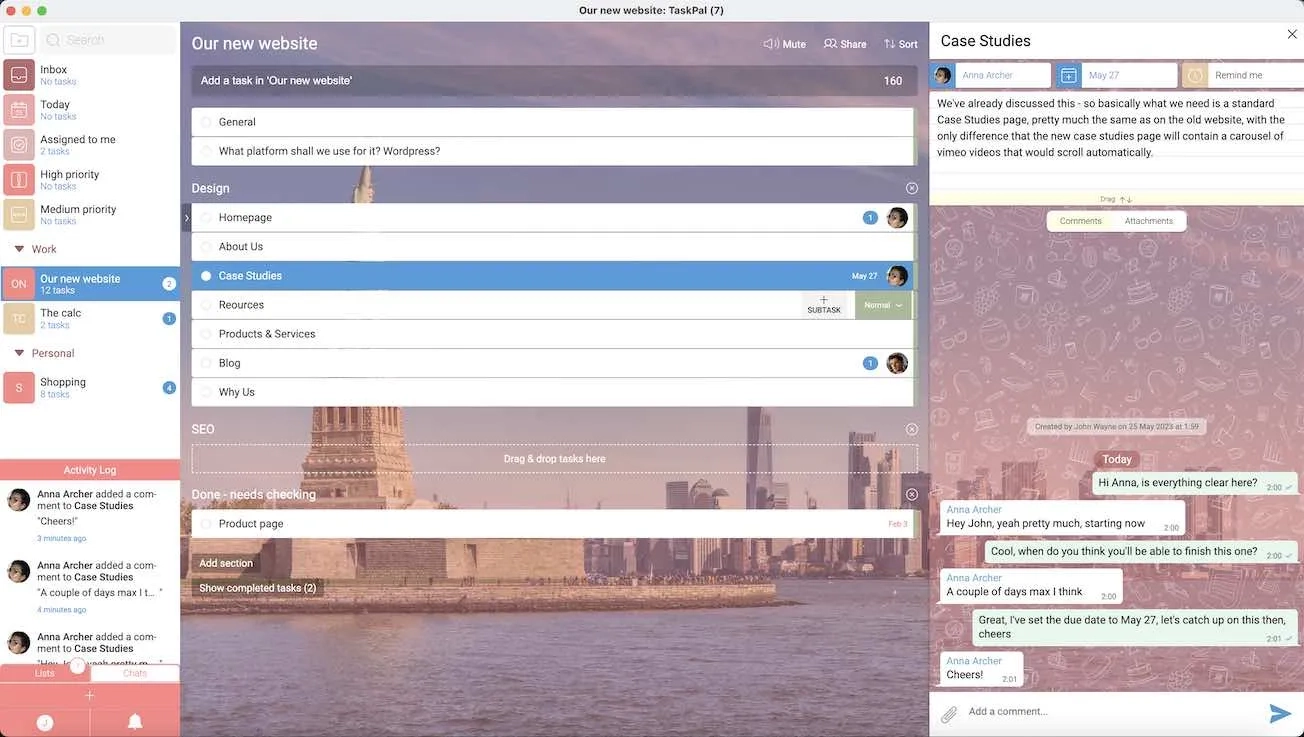
Task: Click Show completed tasks (2)
Action: (257, 588)
